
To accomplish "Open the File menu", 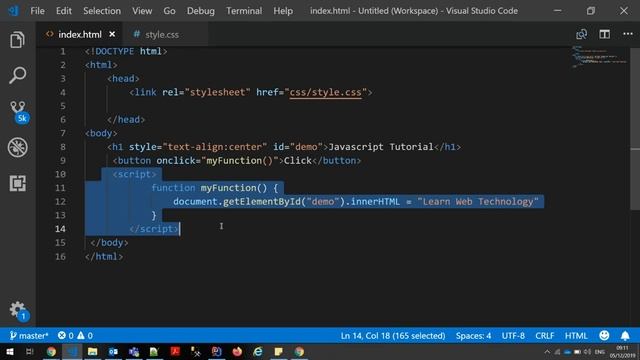I will click(x=37, y=11).
